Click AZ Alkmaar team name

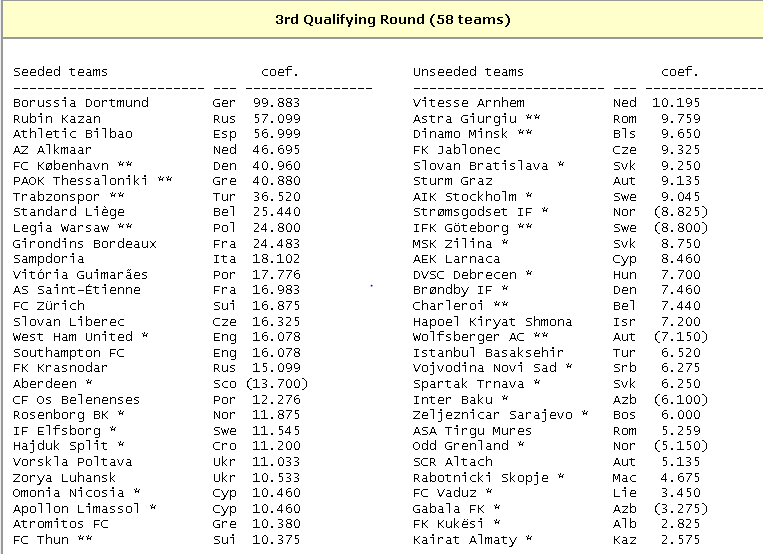pos(52,150)
